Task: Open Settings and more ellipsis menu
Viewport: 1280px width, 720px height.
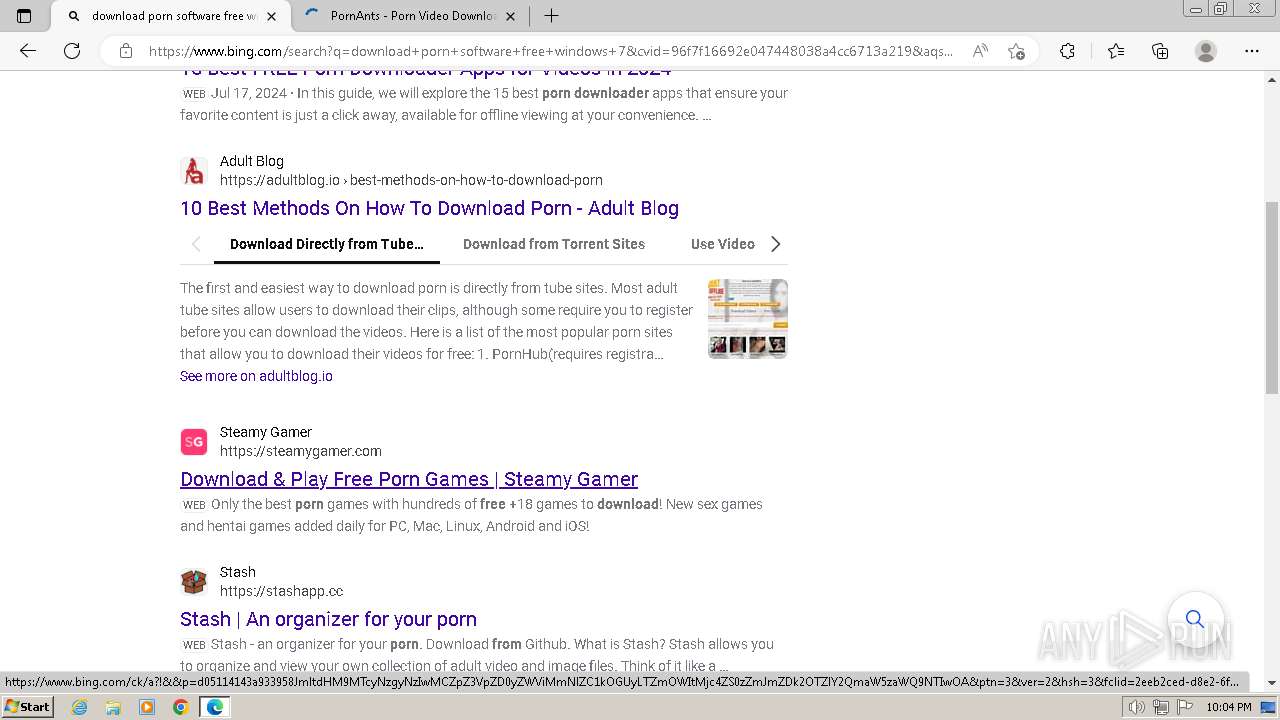Action: coord(1252,51)
